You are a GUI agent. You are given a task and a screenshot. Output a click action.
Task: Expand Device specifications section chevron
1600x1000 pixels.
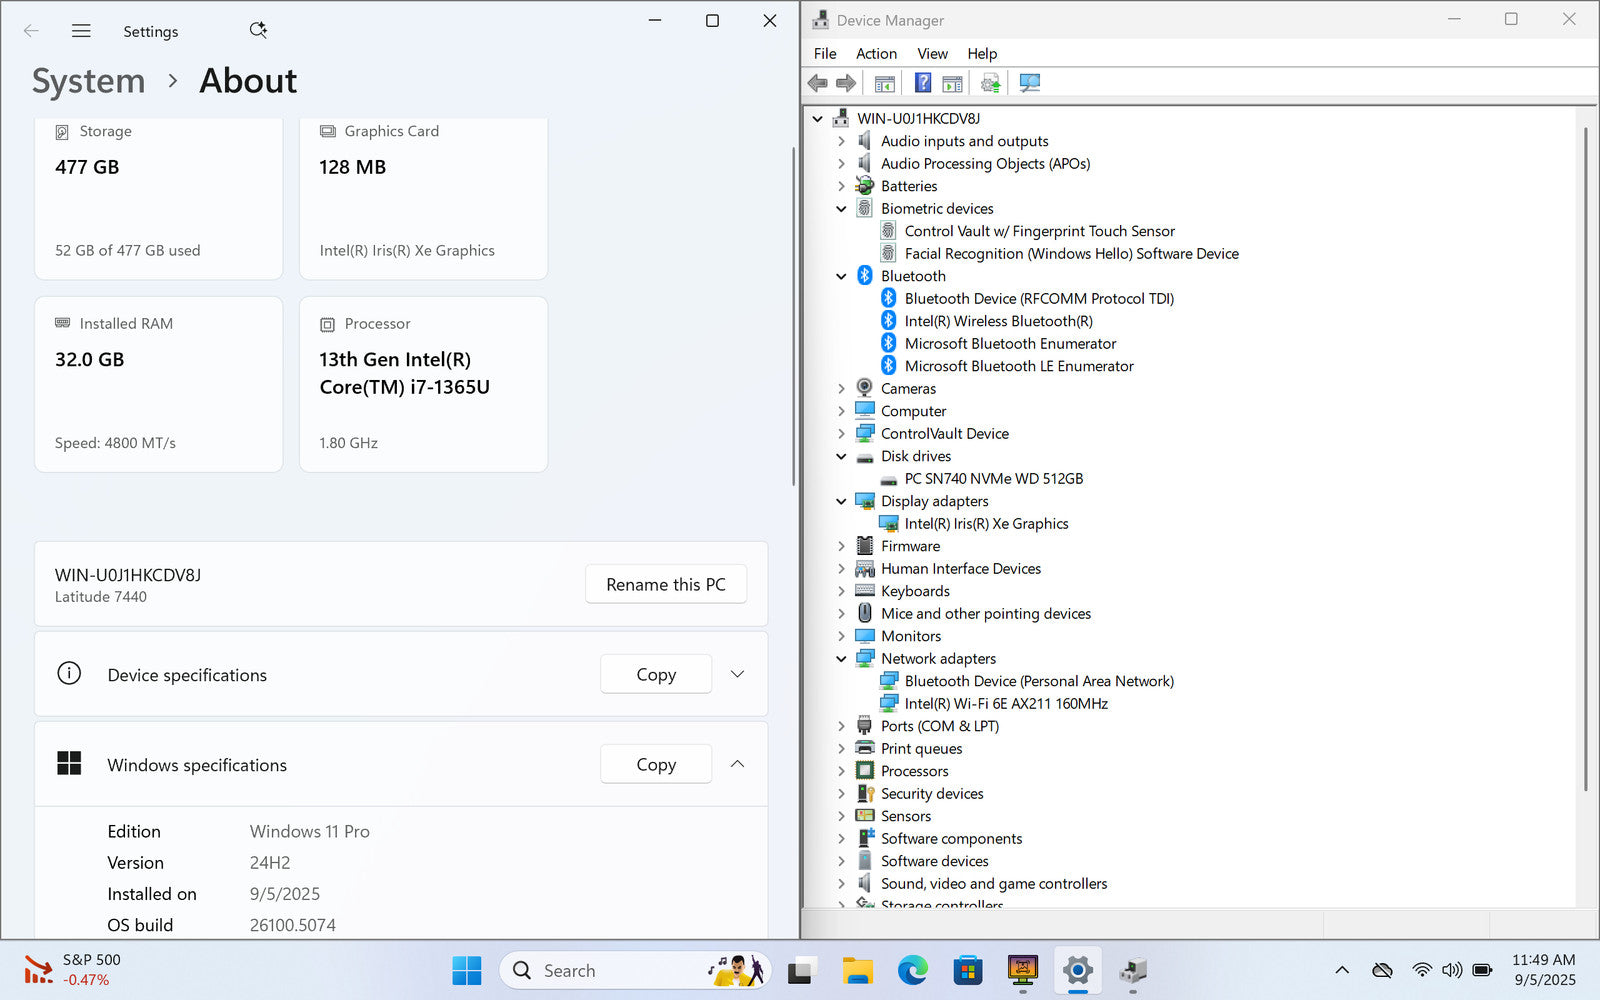[737, 674]
